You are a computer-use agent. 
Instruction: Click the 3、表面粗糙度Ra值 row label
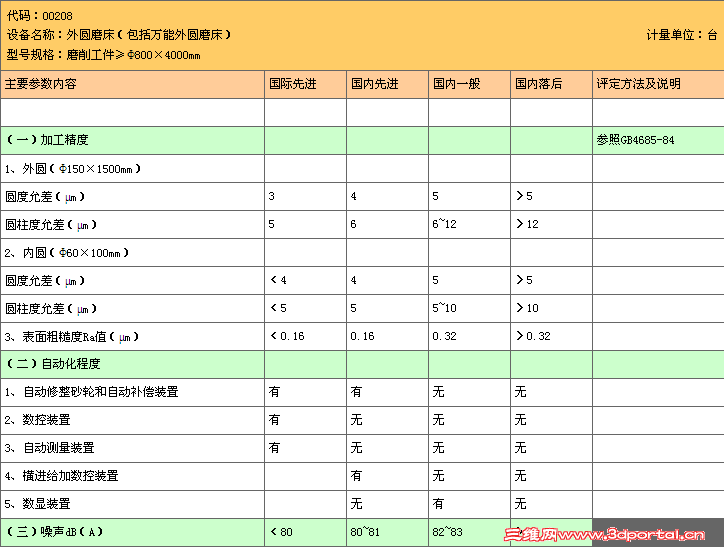pos(72,337)
